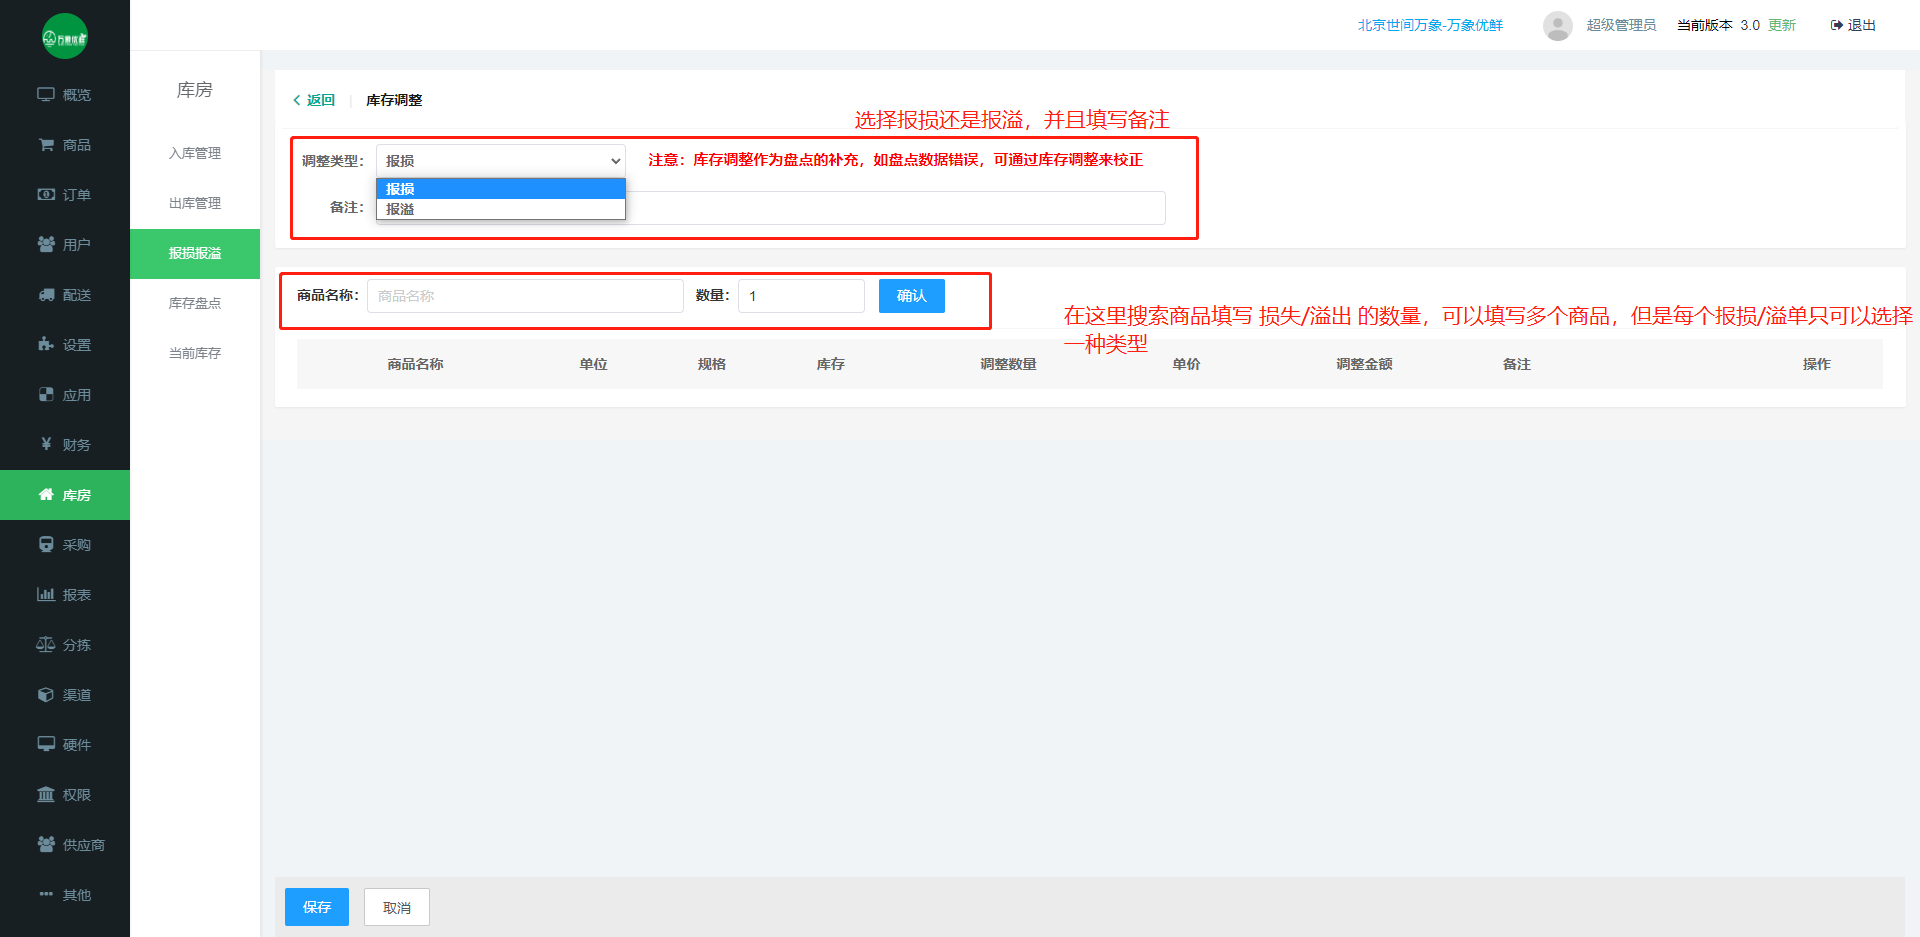
Task: Click the 应用 app icon
Action: point(46,394)
